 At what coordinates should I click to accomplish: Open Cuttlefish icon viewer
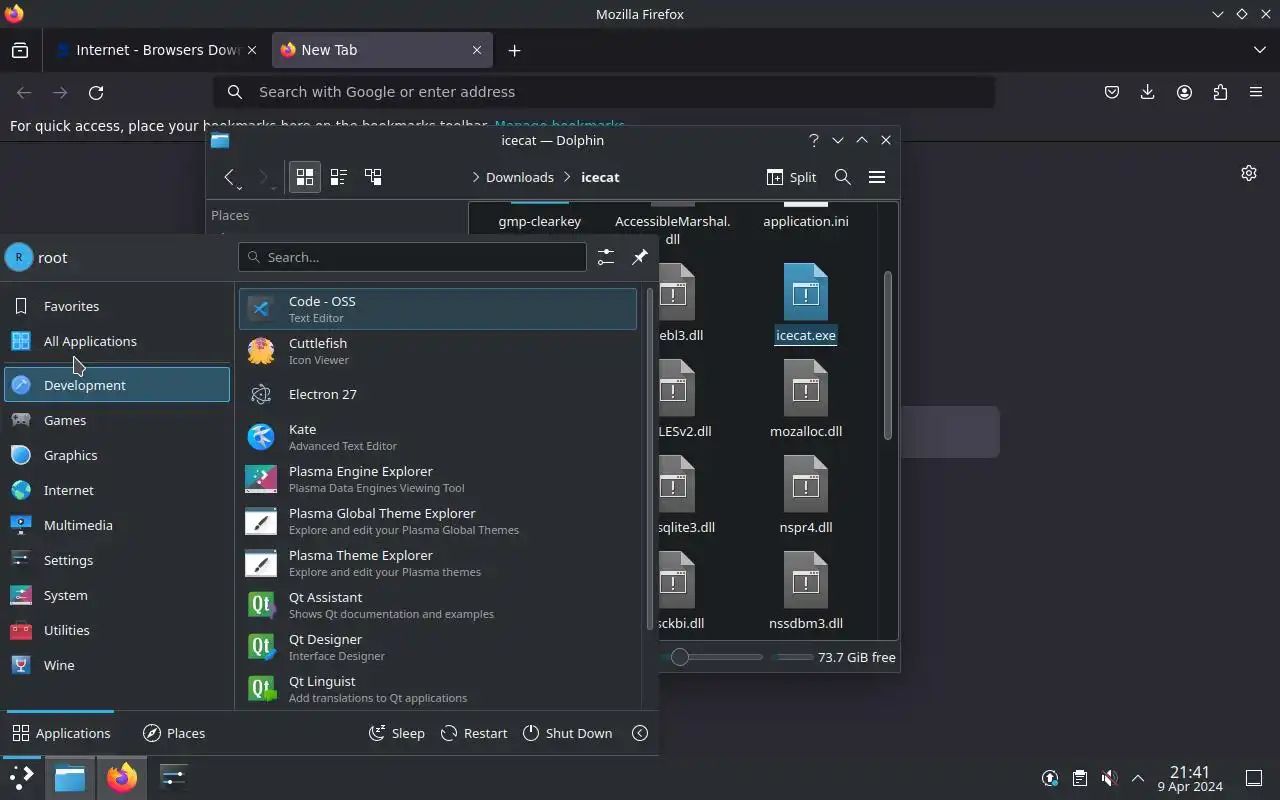[437, 351]
